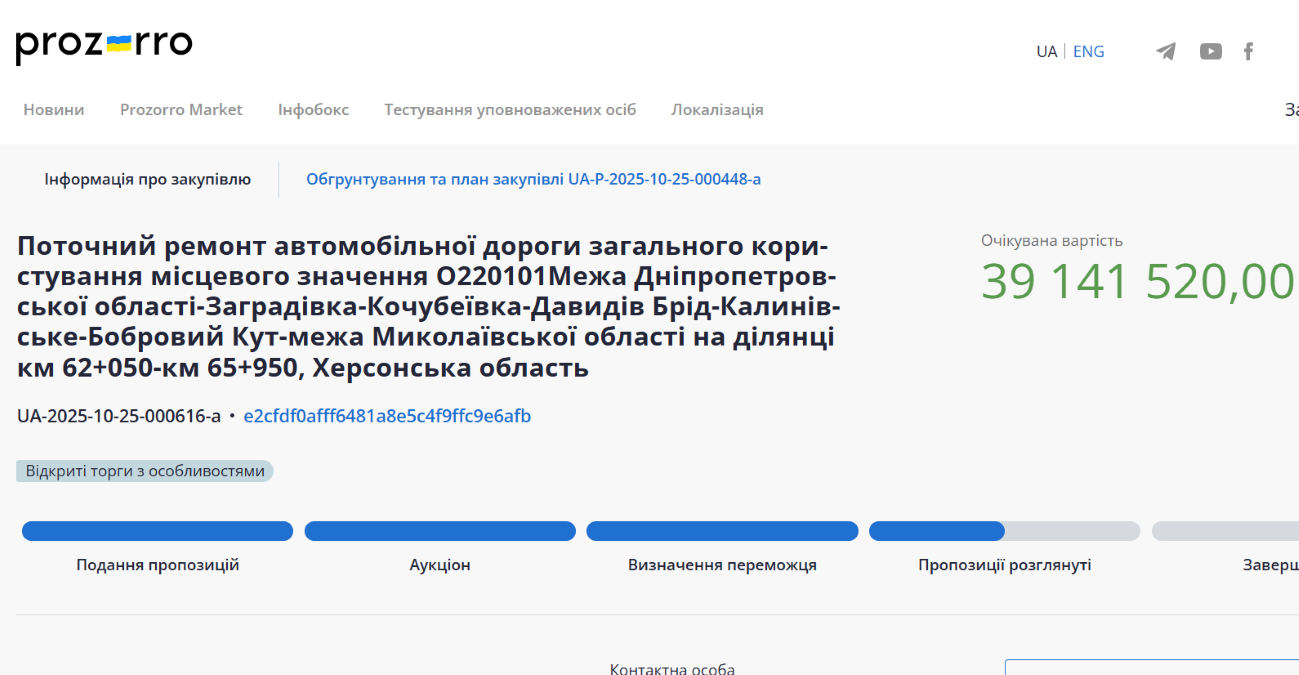
Task: Open the Prozorro Telegram channel icon
Action: (1166, 51)
